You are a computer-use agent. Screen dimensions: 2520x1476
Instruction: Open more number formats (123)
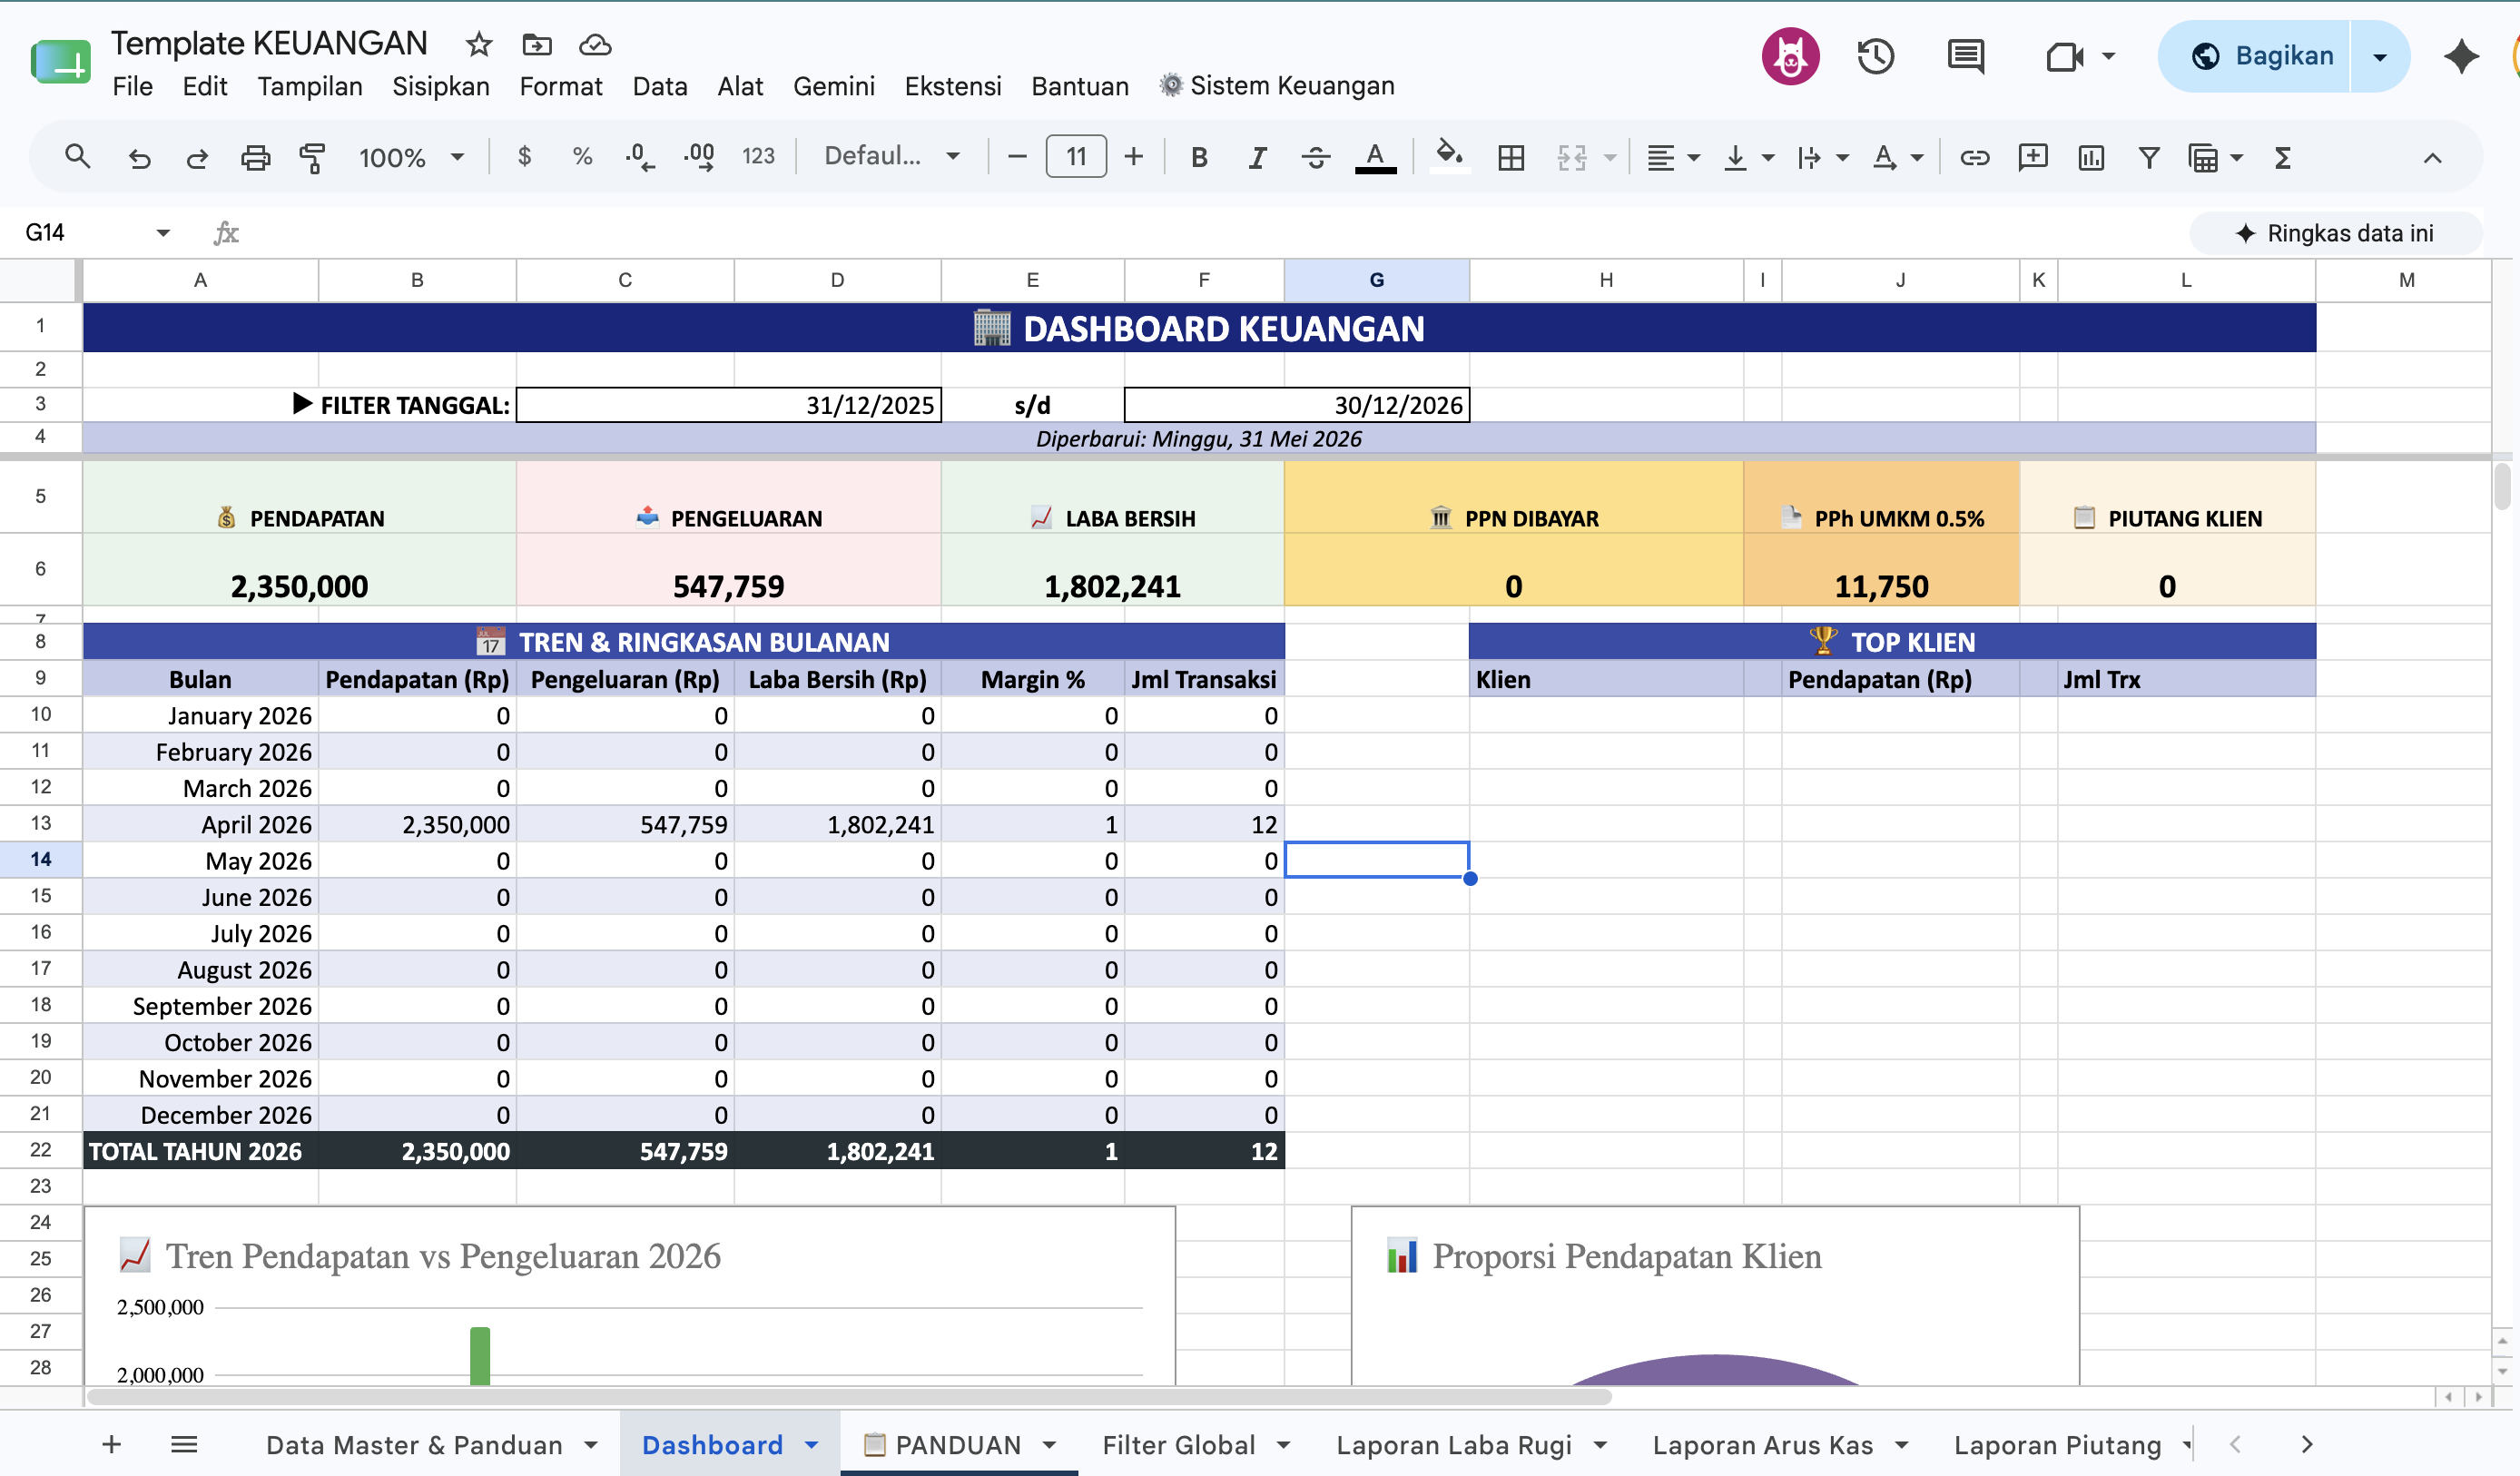pyautogui.click(x=758, y=157)
